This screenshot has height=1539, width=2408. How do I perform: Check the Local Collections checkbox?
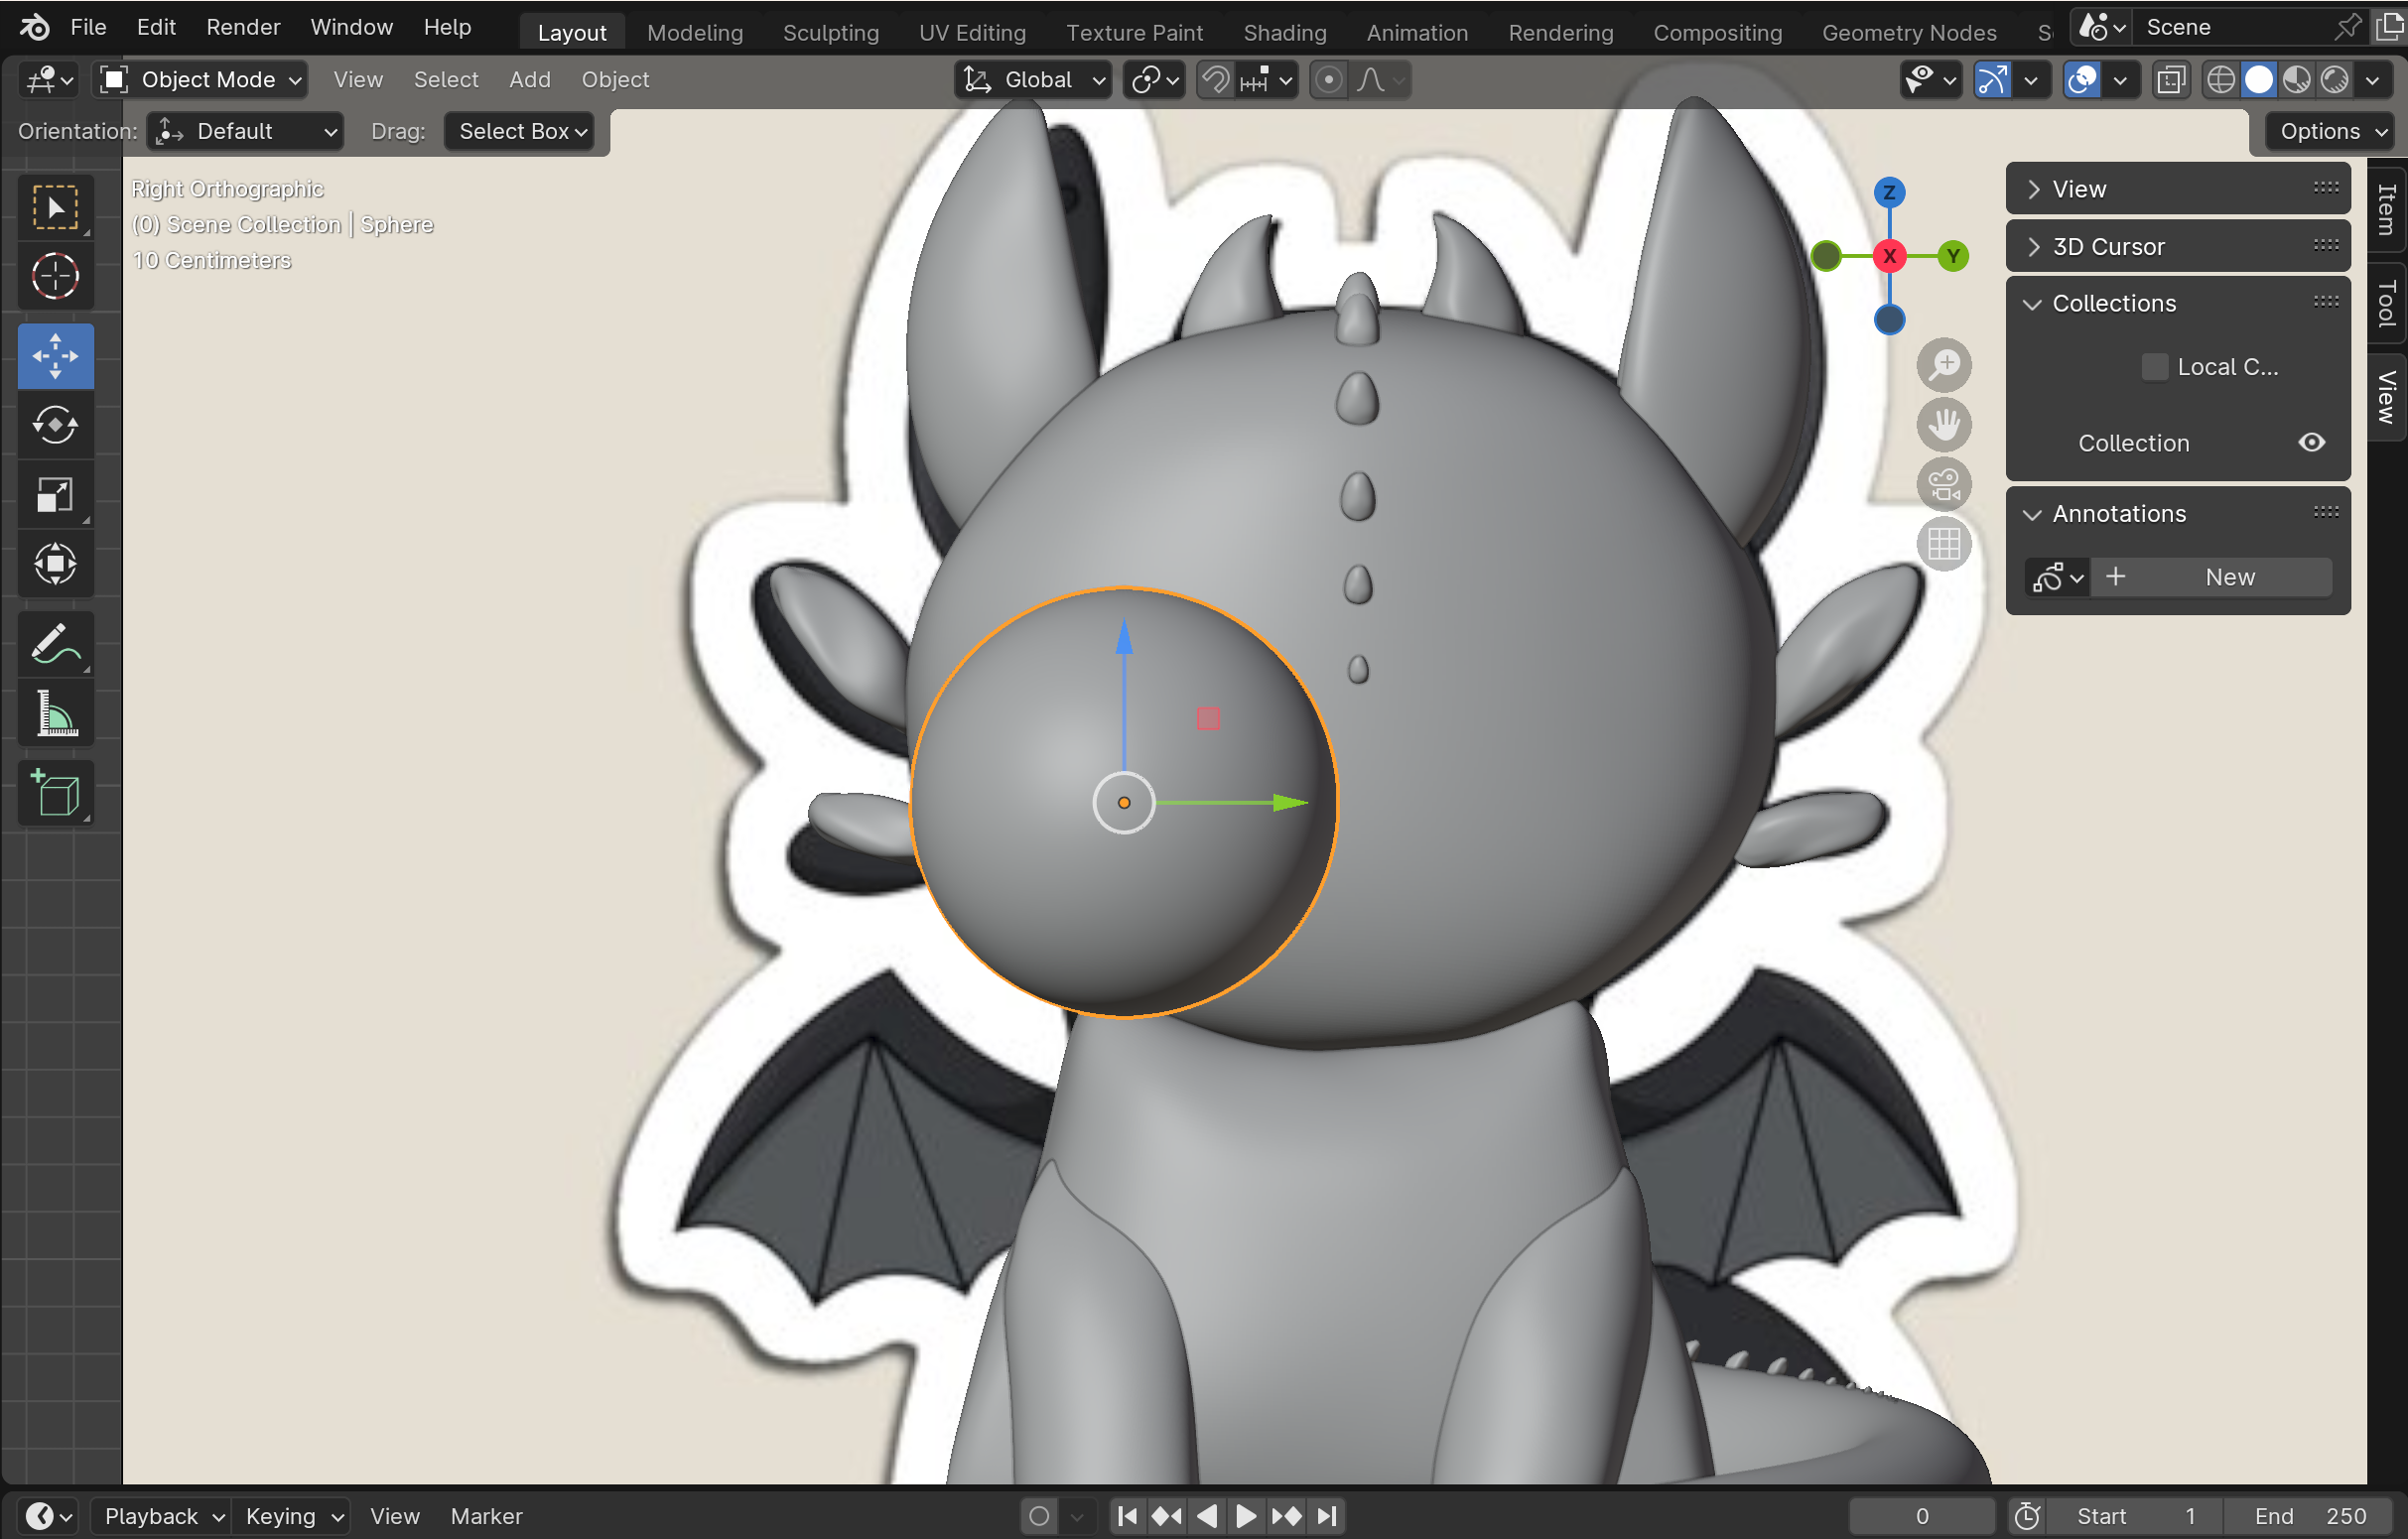tap(2154, 367)
